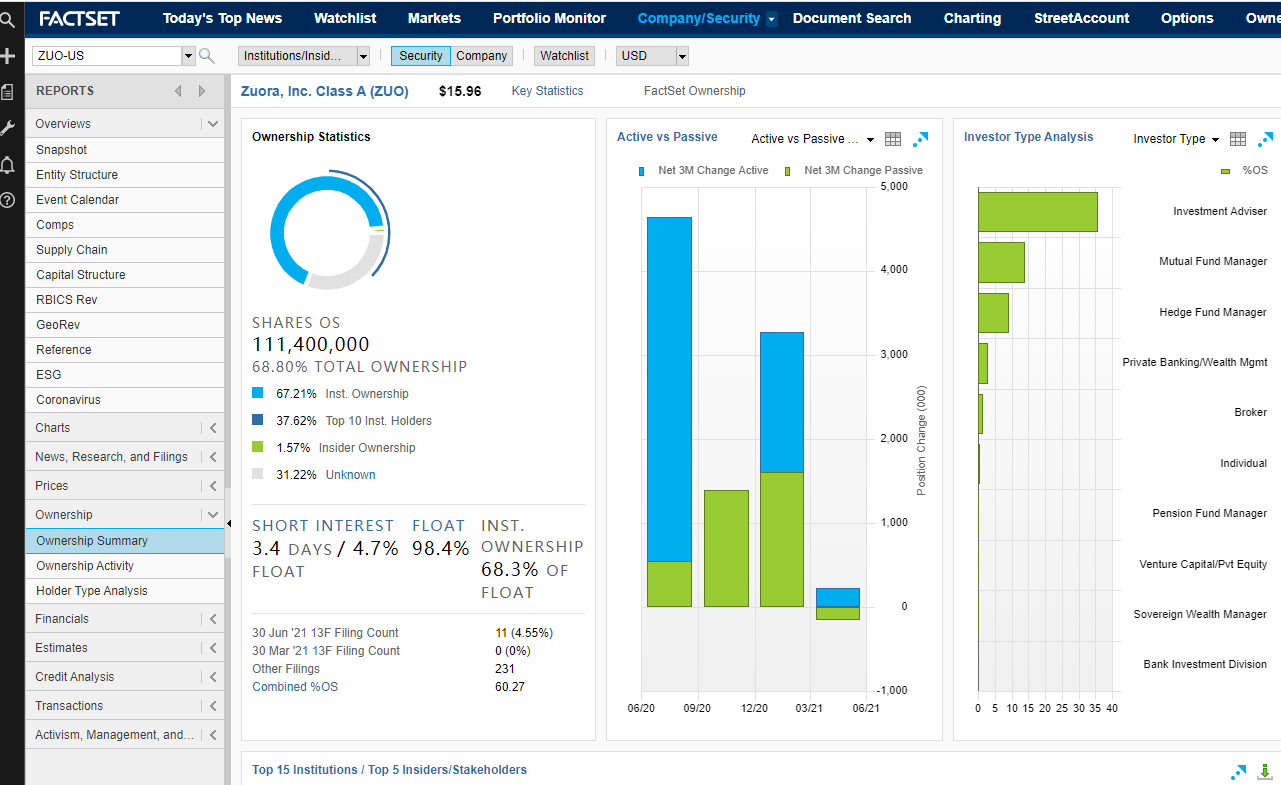Collapse the Ownership section
Viewport: 1281px width, 785px height.
tap(212, 515)
